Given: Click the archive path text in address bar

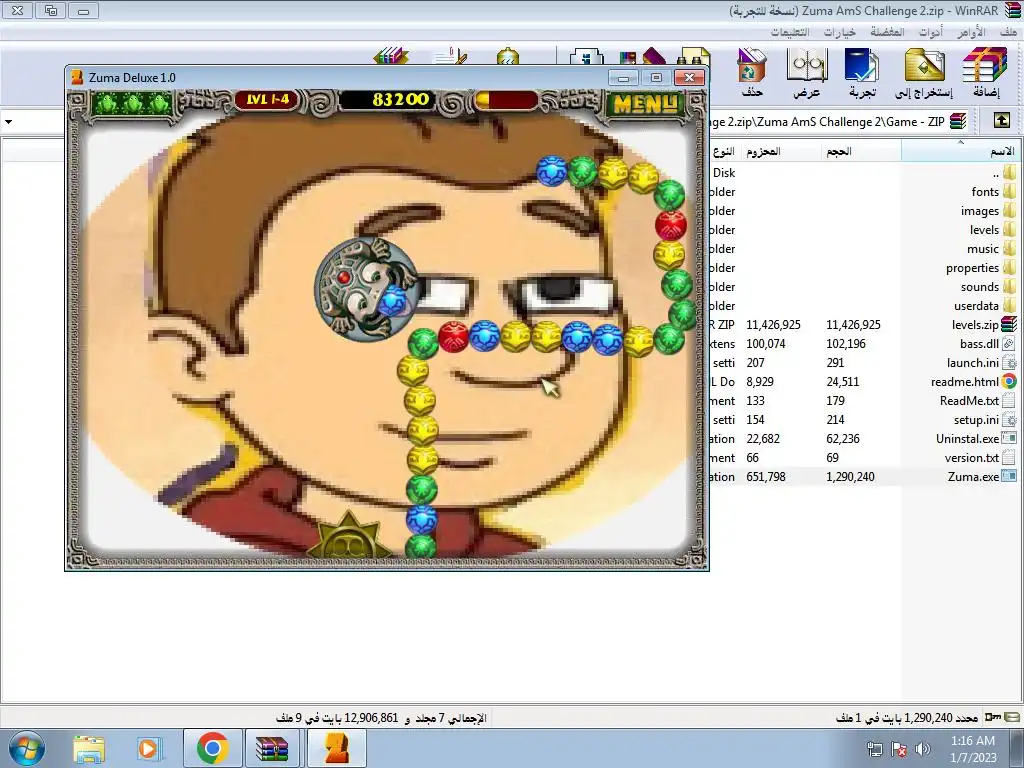Looking at the screenshot, I should tap(828, 121).
